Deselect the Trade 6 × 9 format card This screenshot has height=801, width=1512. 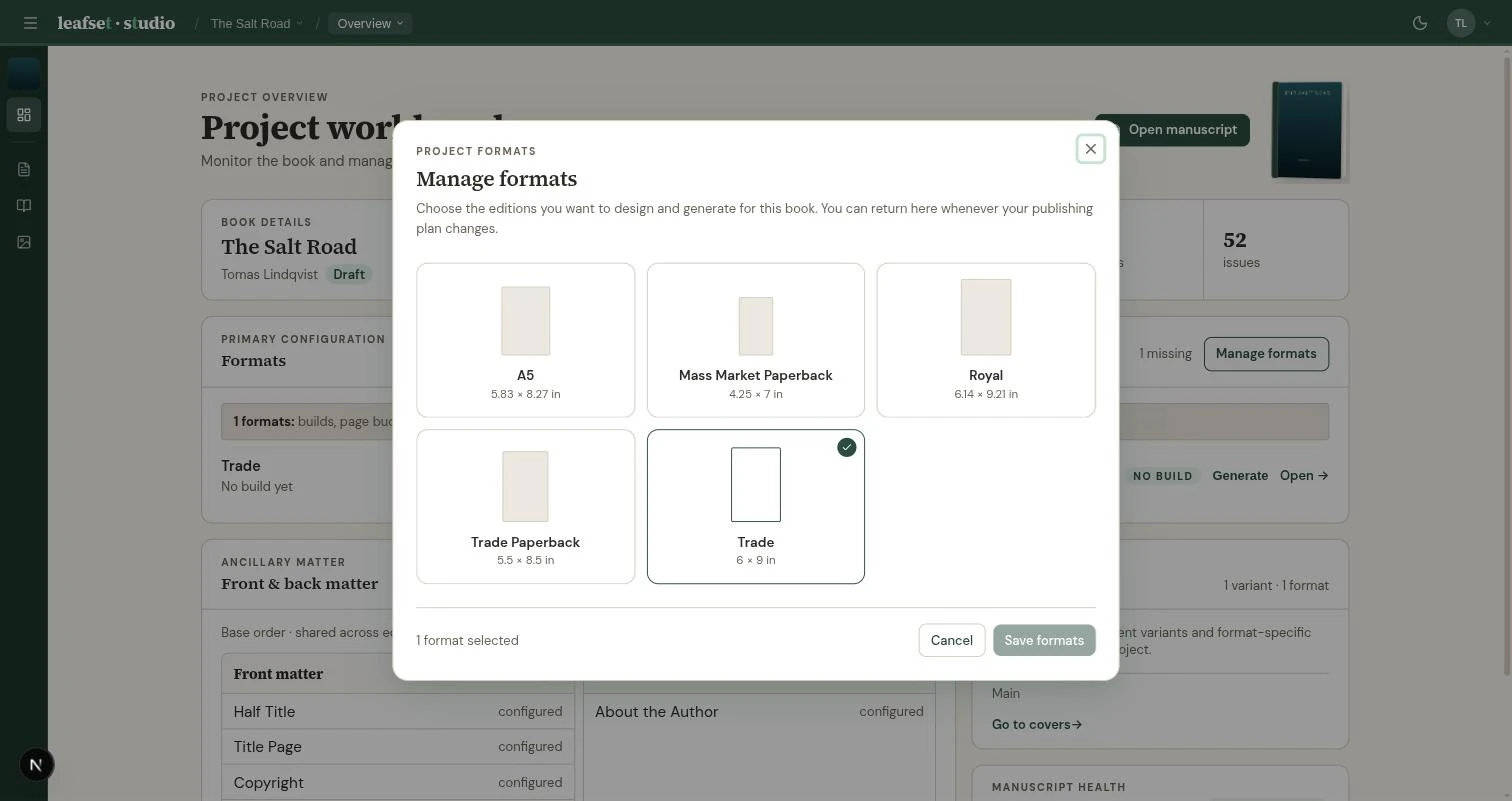coord(756,507)
